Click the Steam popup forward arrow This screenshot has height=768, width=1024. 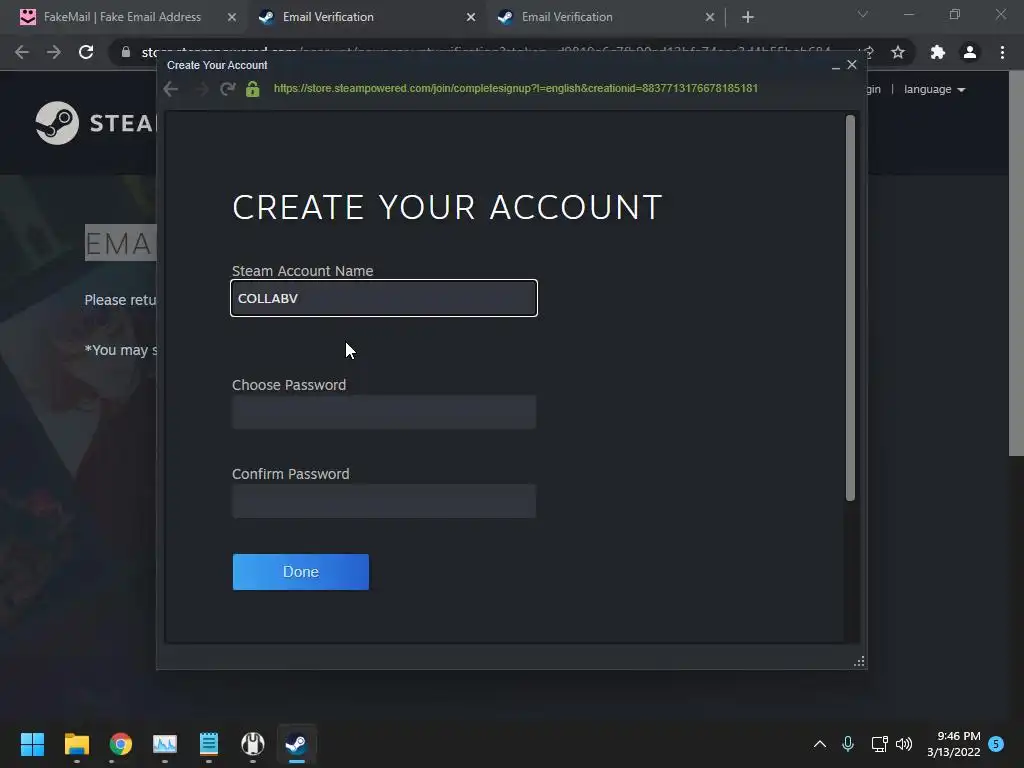pyautogui.click(x=201, y=89)
